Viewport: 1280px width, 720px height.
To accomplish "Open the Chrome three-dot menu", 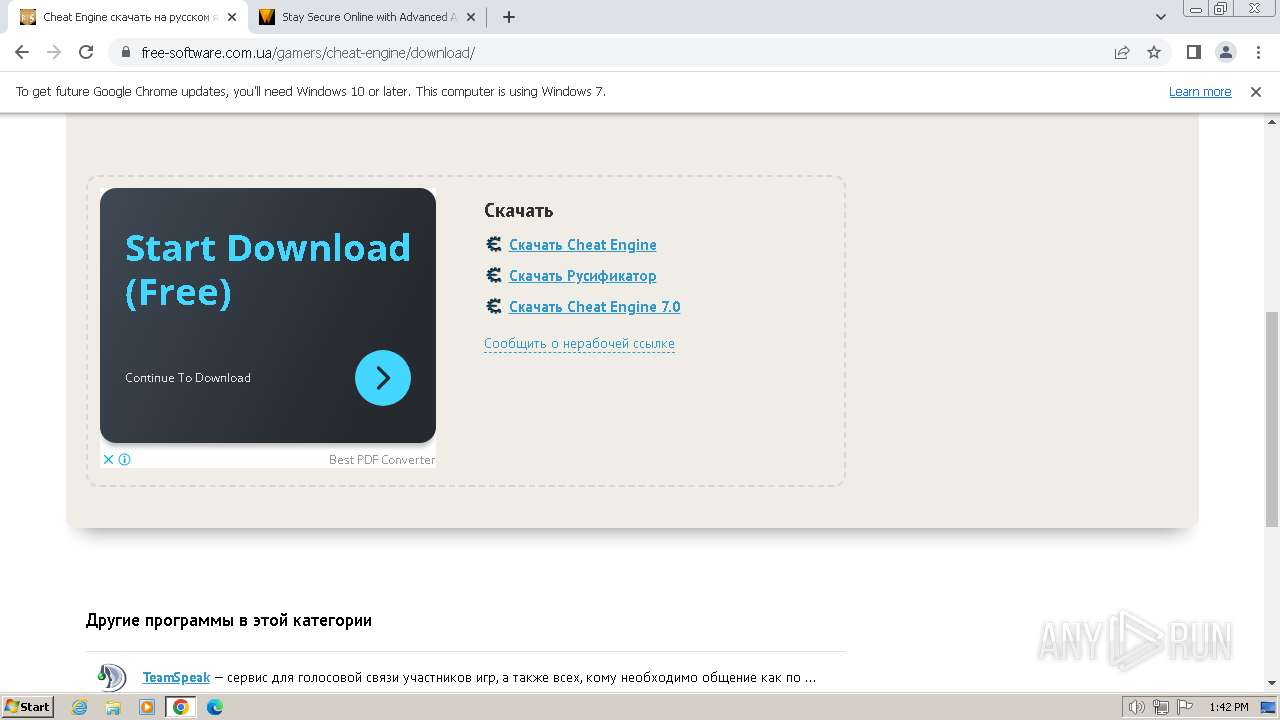I will 1257,52.
